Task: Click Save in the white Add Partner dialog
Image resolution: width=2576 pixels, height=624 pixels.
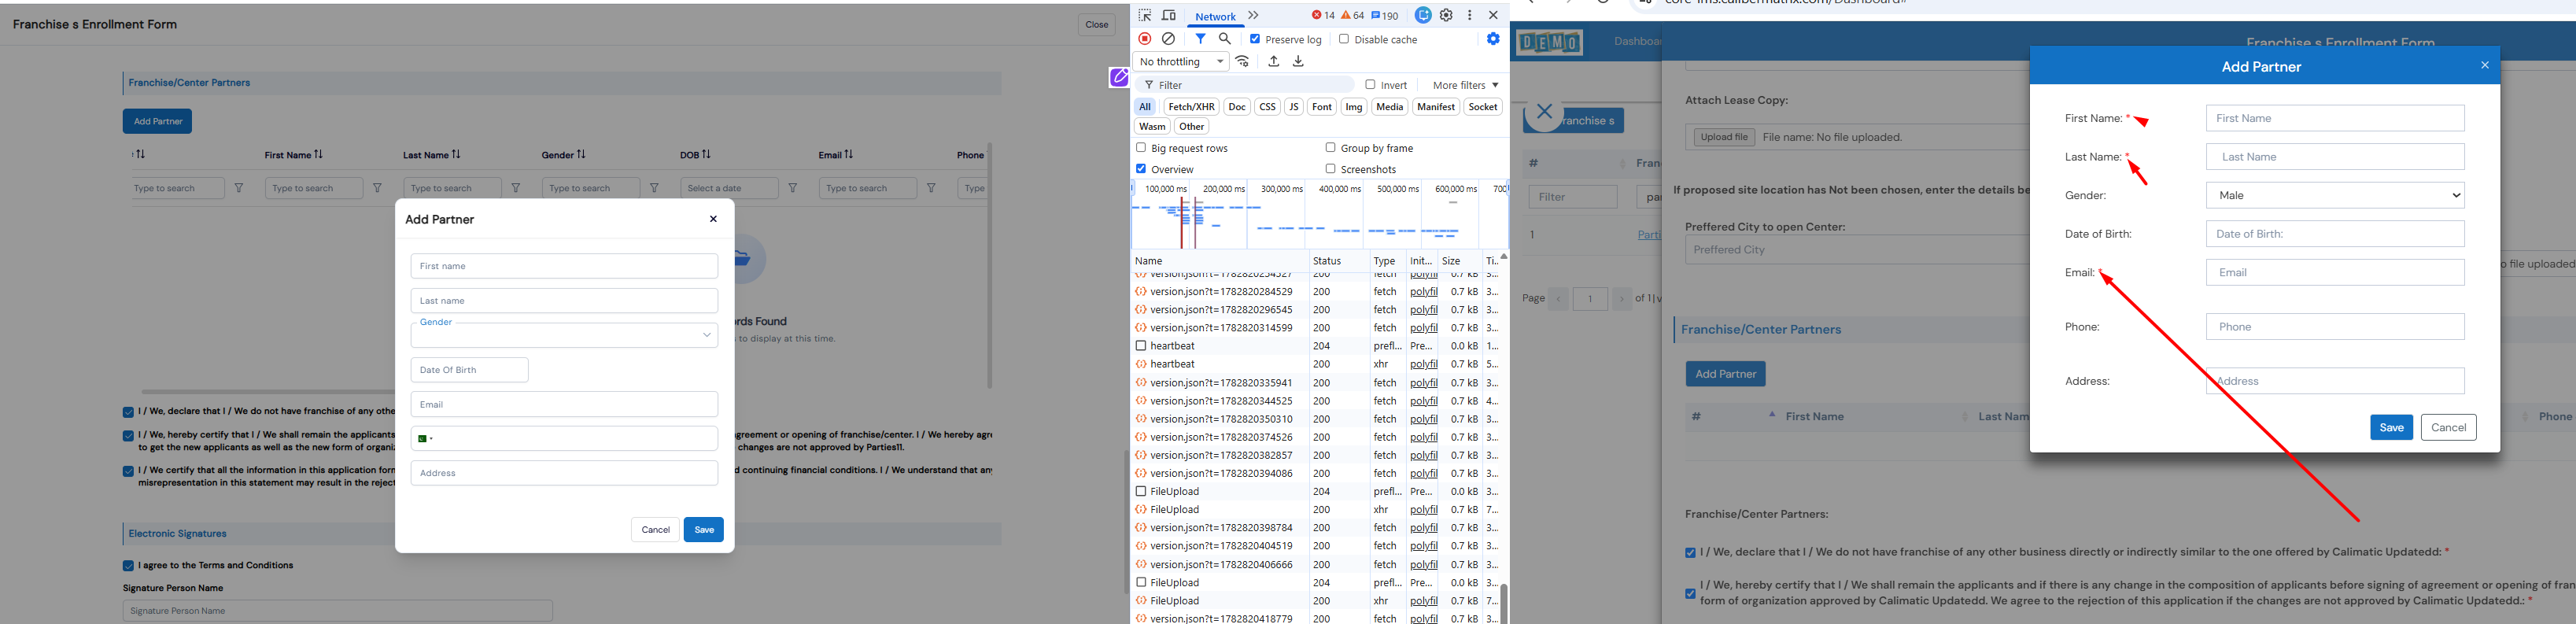Action: tap(704, 530)
